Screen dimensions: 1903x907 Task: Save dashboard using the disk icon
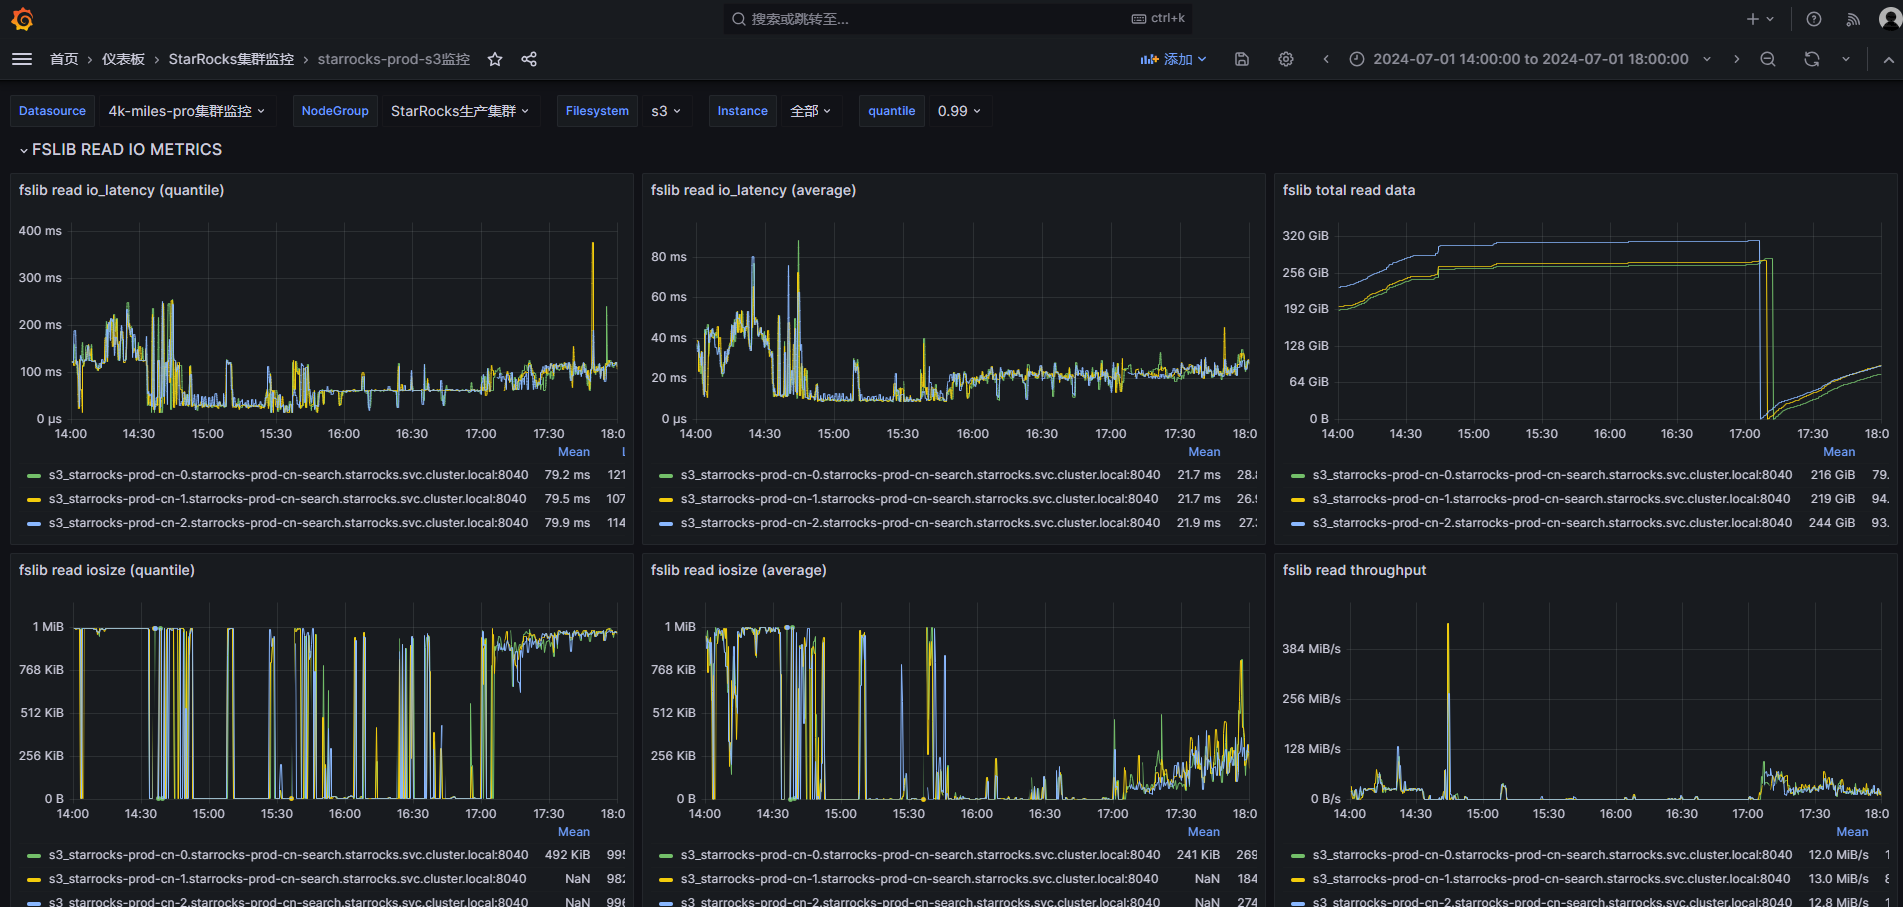[1242, 59]
